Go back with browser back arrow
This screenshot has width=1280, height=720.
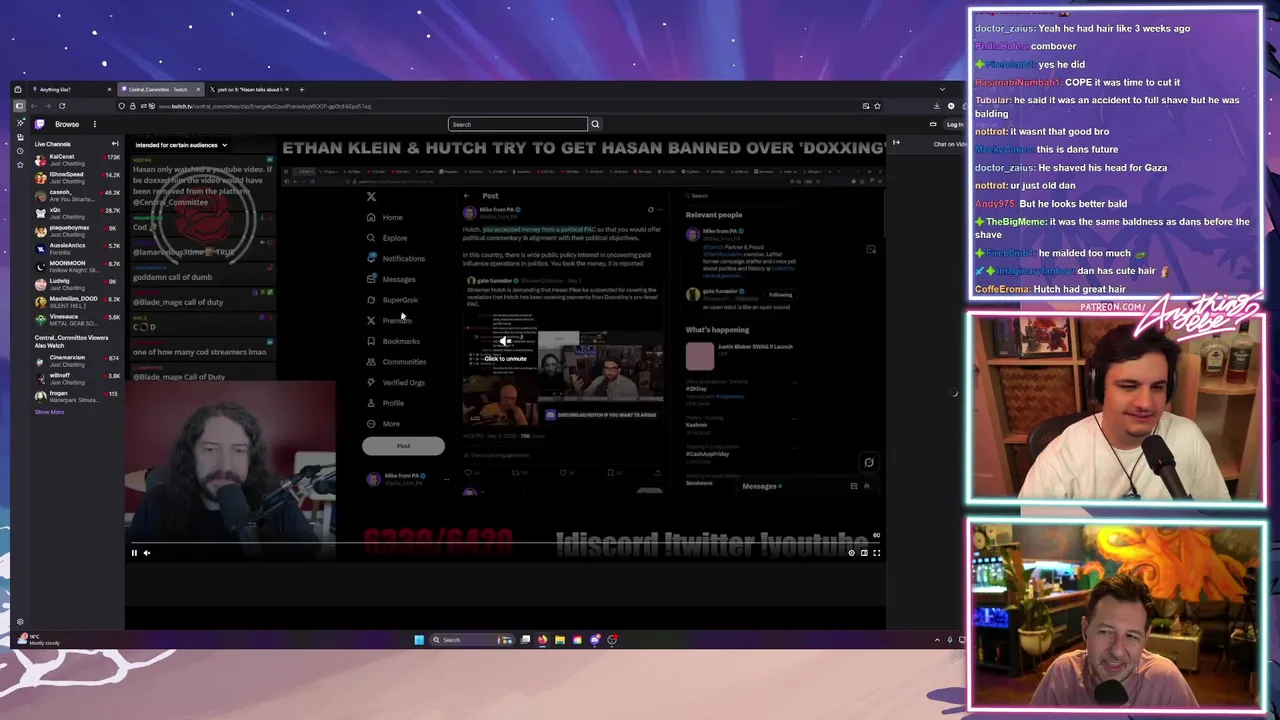33,106
